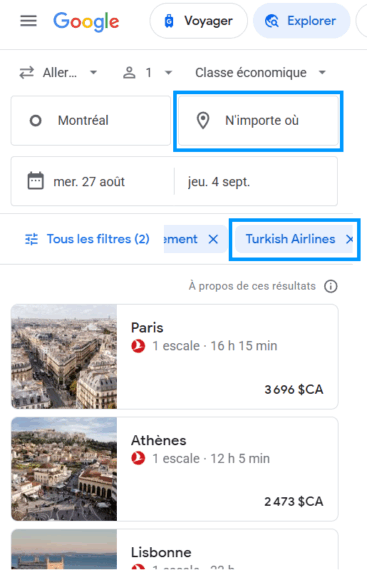Click the Google logo
The height and width of the screenshot is (575, 367).
[x=86, y=22]
